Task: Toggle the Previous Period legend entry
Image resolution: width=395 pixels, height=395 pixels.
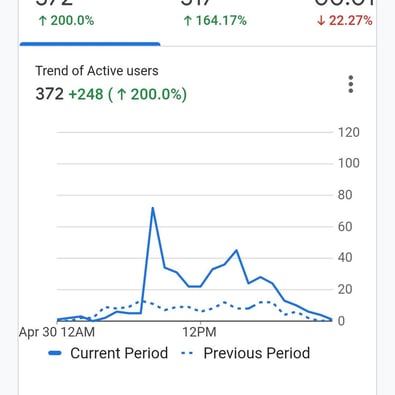Action: (x=245, y=353)
